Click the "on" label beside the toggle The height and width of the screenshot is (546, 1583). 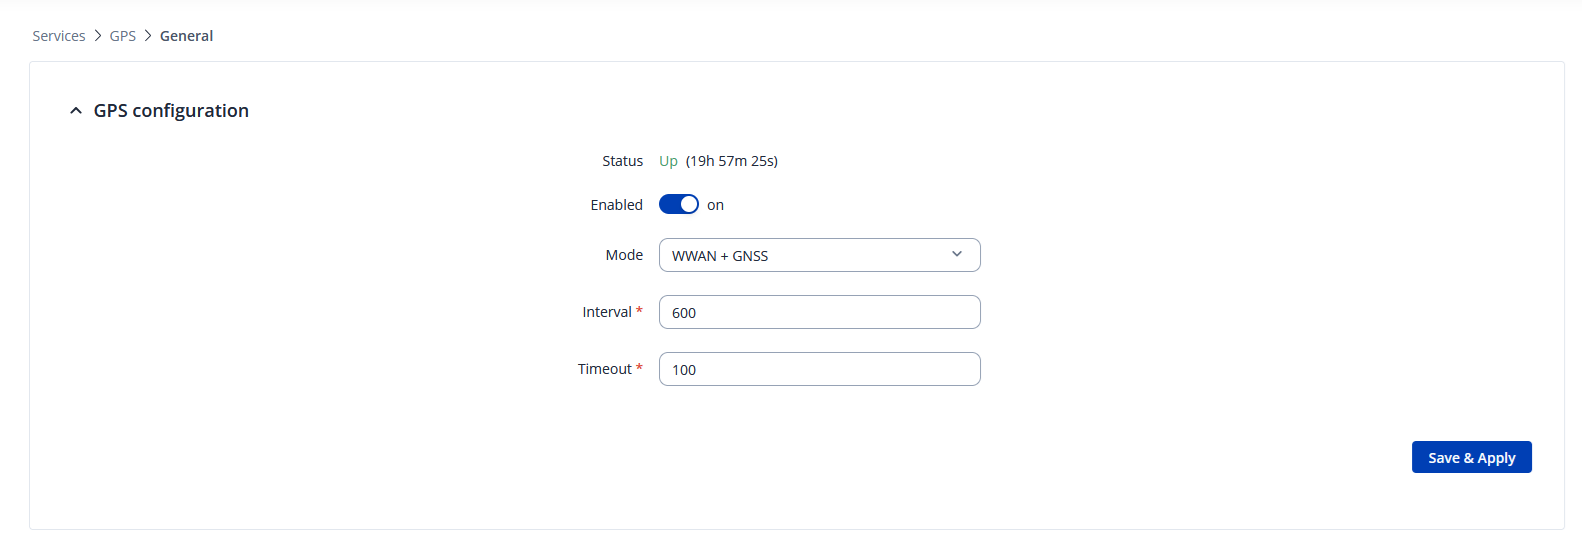(715, 205)
